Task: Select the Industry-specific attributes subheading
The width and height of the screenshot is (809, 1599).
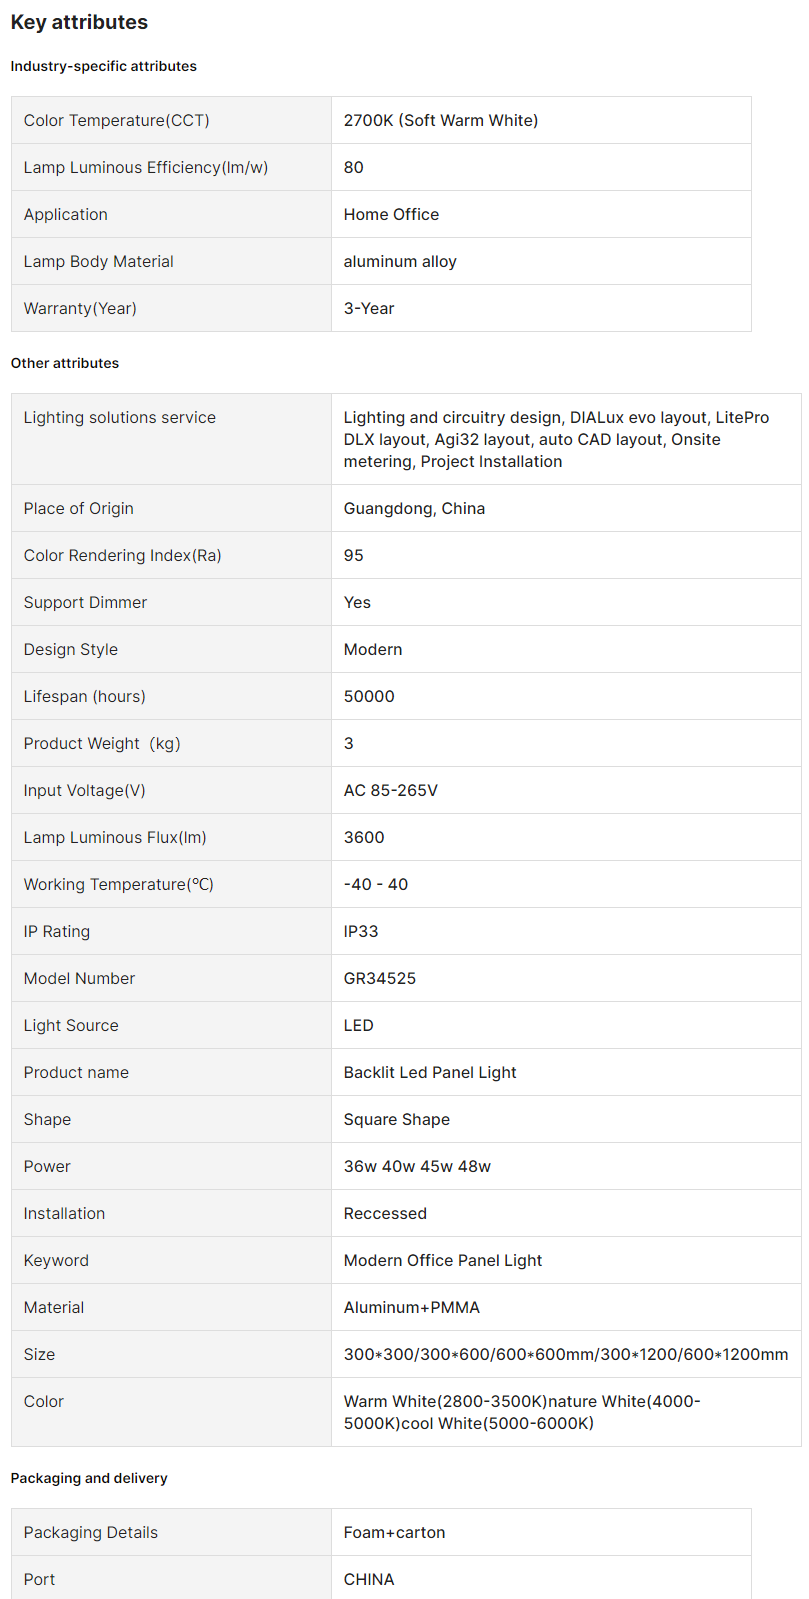Action: click(x=103, y=66)
